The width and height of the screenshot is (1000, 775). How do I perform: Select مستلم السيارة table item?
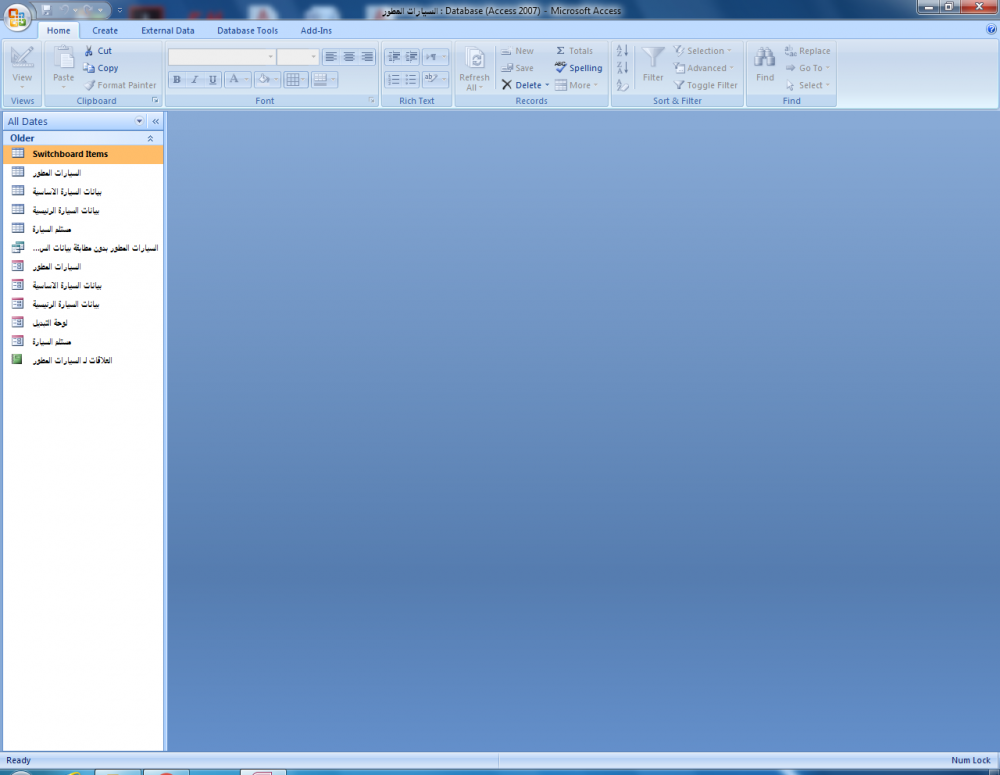pyautogui.click(x=83, y=229)
